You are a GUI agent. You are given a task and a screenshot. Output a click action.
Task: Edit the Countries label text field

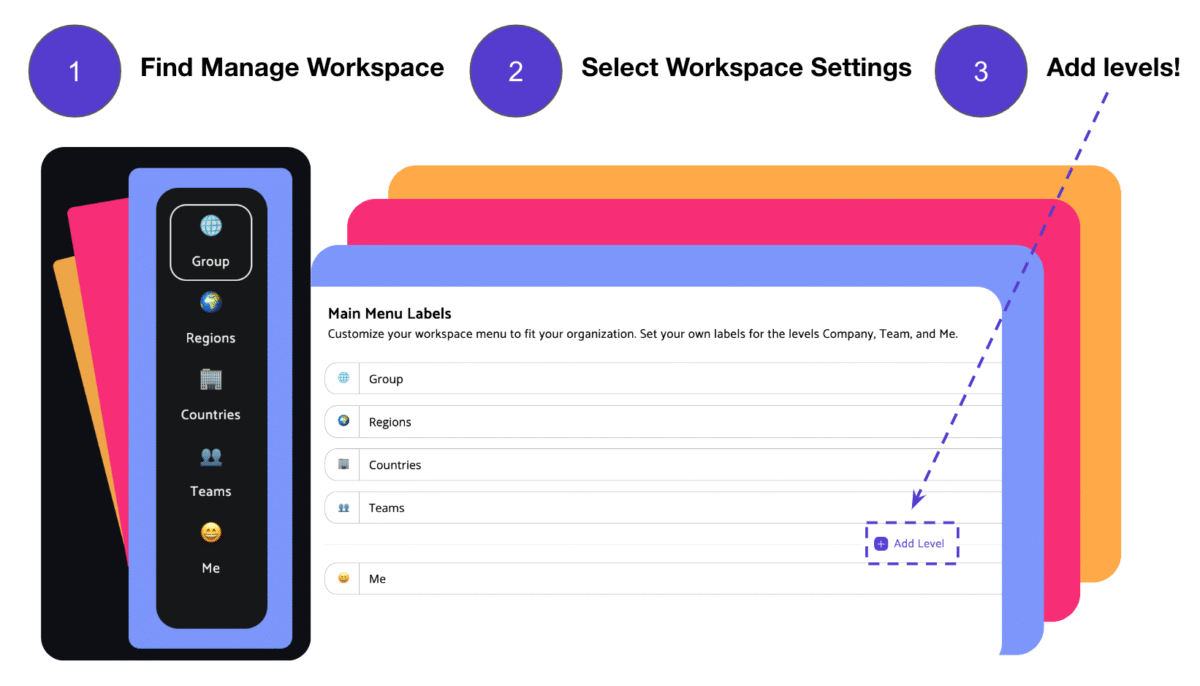tap(680, 465)
